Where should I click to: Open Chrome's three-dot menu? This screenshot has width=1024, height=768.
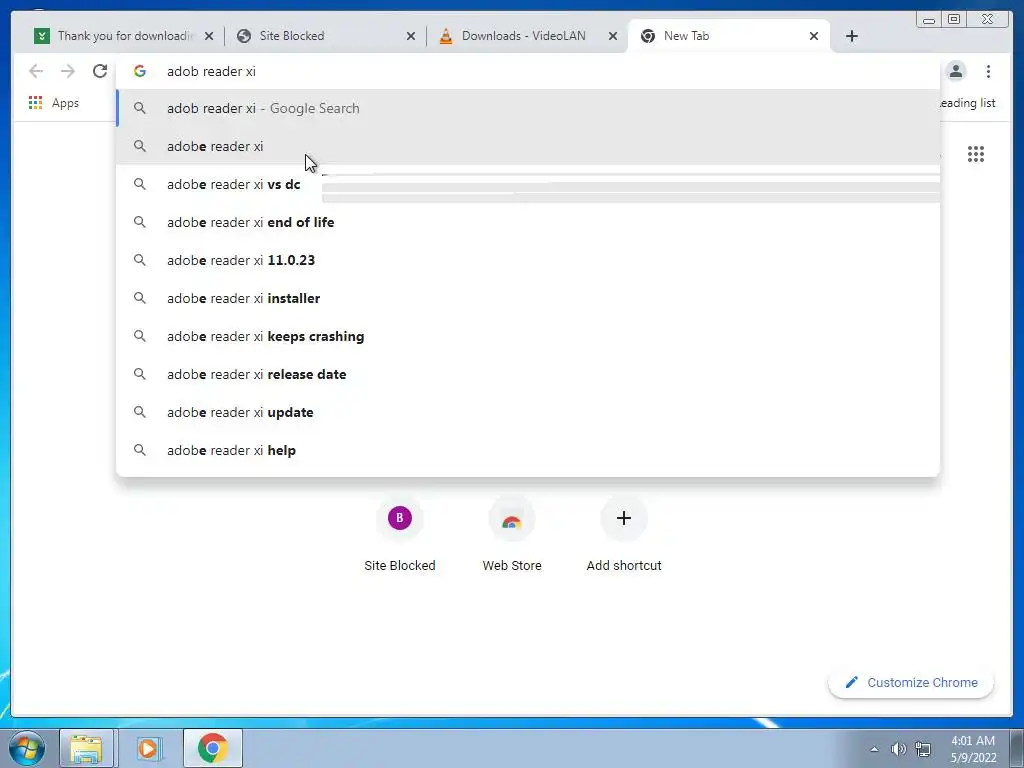tap(988, 71)
